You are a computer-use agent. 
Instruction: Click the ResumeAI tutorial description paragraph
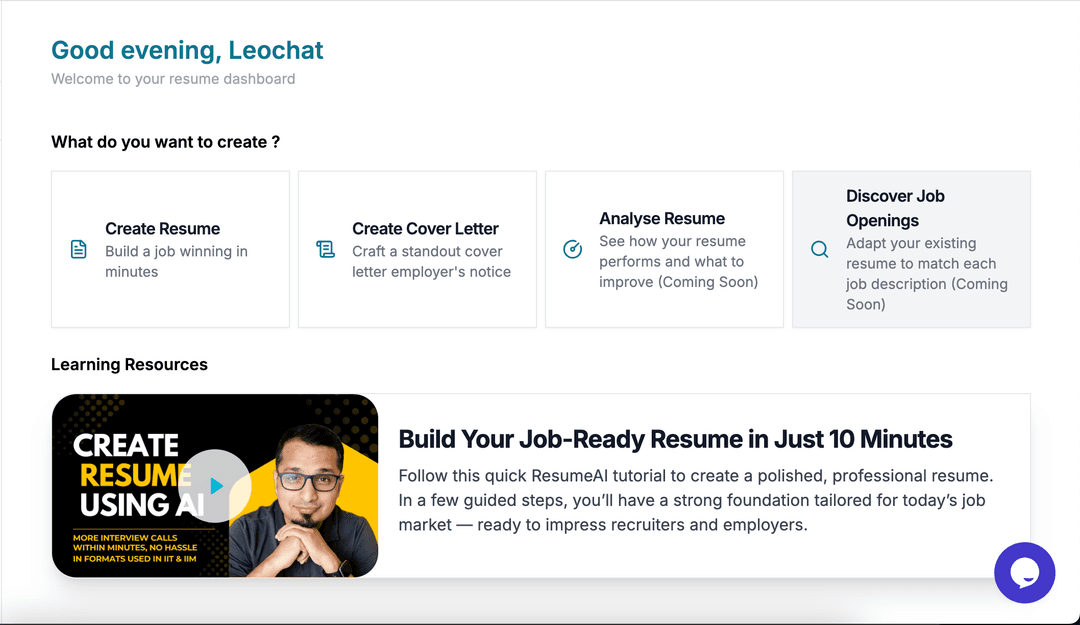tap(695, 500)
